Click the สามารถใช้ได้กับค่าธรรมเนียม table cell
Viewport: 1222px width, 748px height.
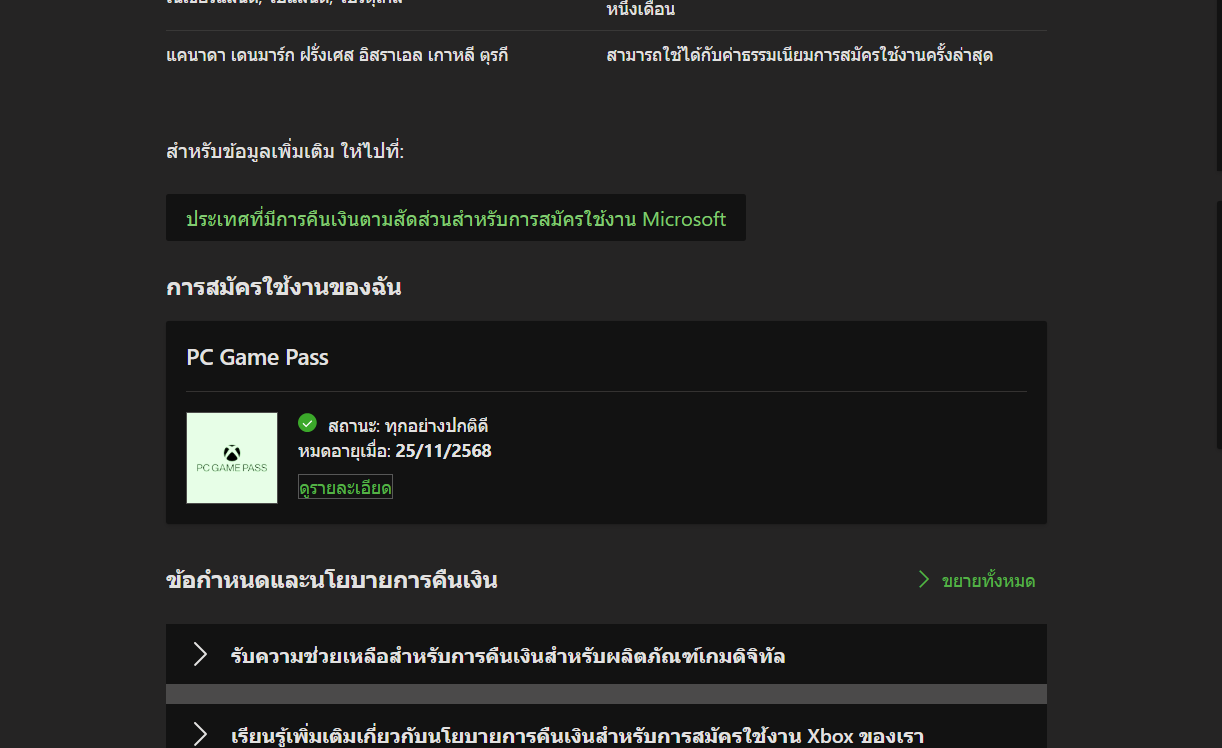point(800,55)
